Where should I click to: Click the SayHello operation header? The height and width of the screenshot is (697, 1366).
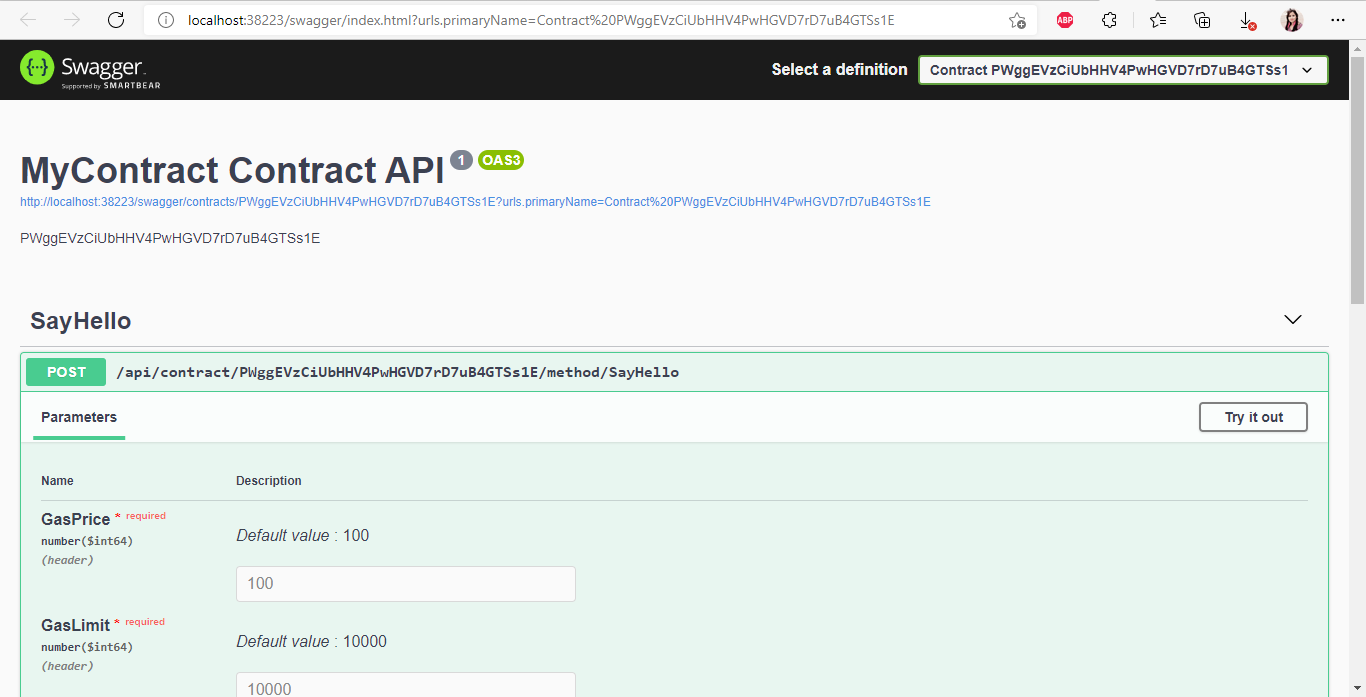[80, 321]
